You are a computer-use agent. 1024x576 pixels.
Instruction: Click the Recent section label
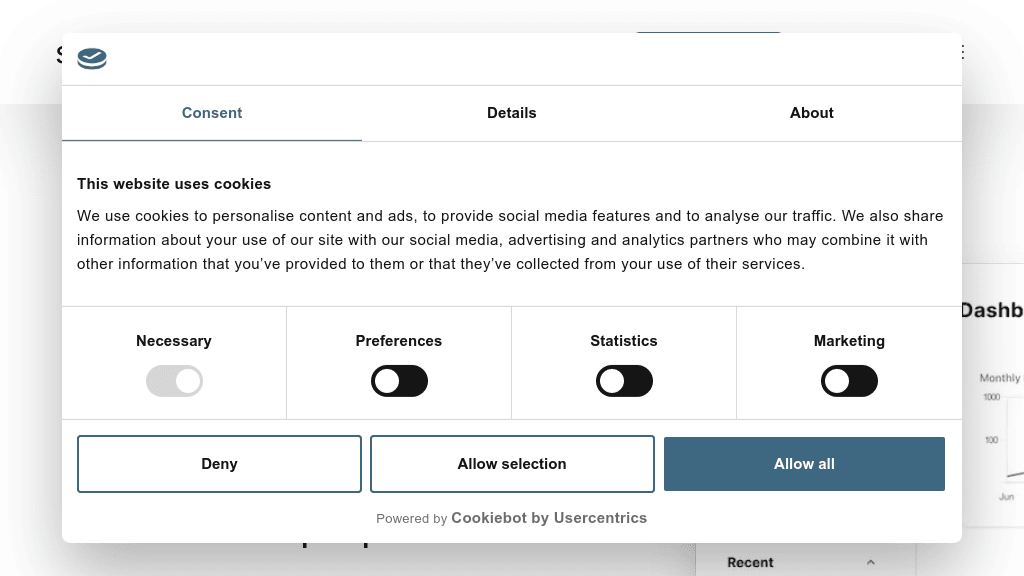click(750, 563)
